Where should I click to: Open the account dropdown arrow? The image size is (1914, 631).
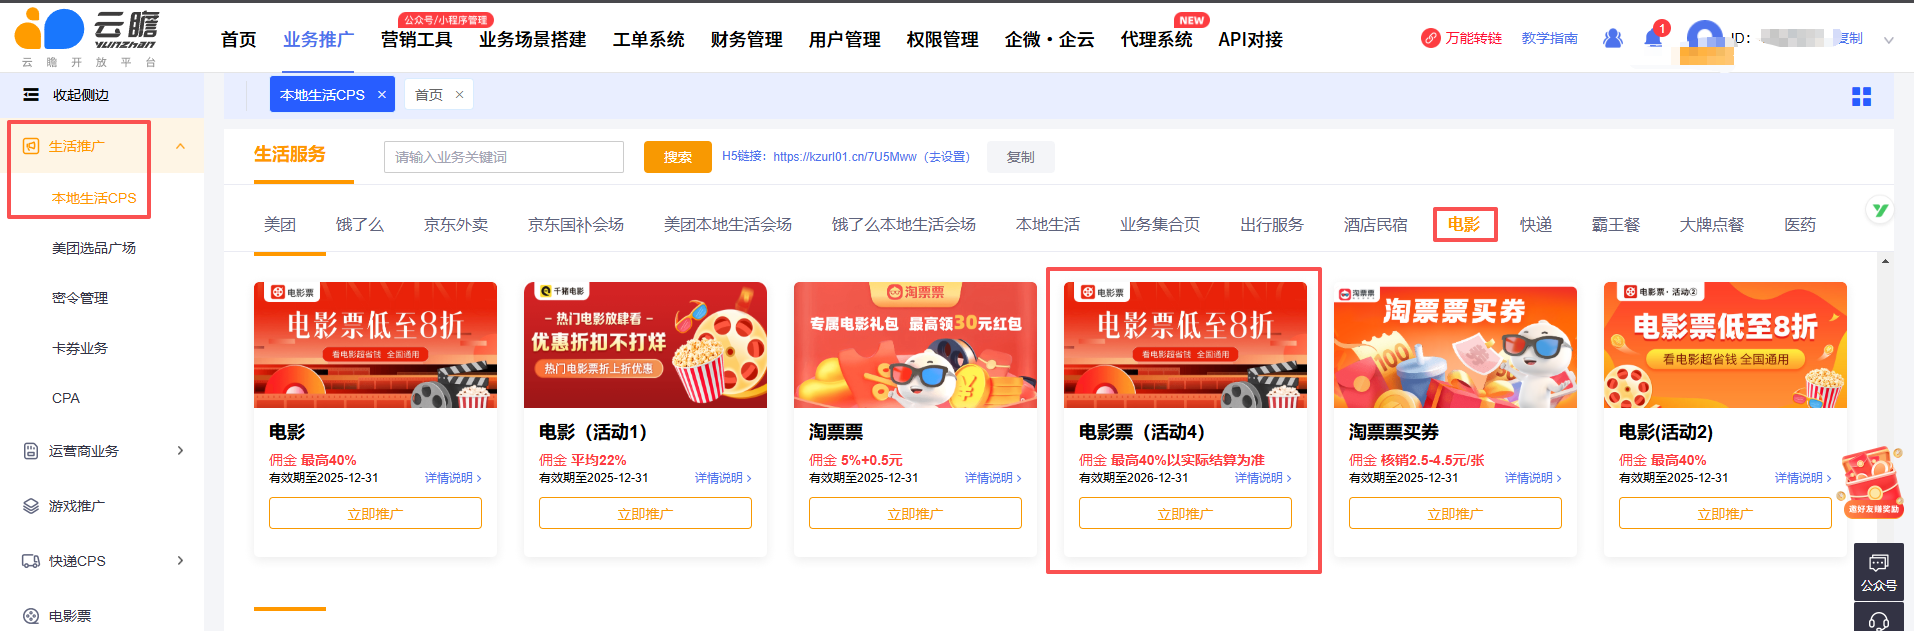[1888, 40]
